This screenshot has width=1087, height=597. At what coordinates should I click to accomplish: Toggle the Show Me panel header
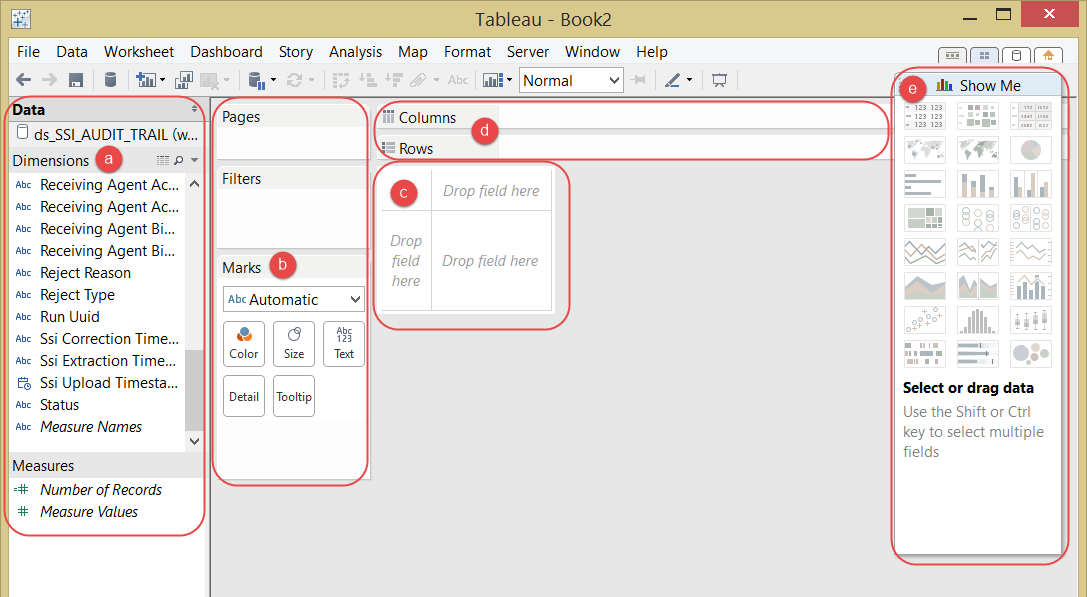point(979,85)
